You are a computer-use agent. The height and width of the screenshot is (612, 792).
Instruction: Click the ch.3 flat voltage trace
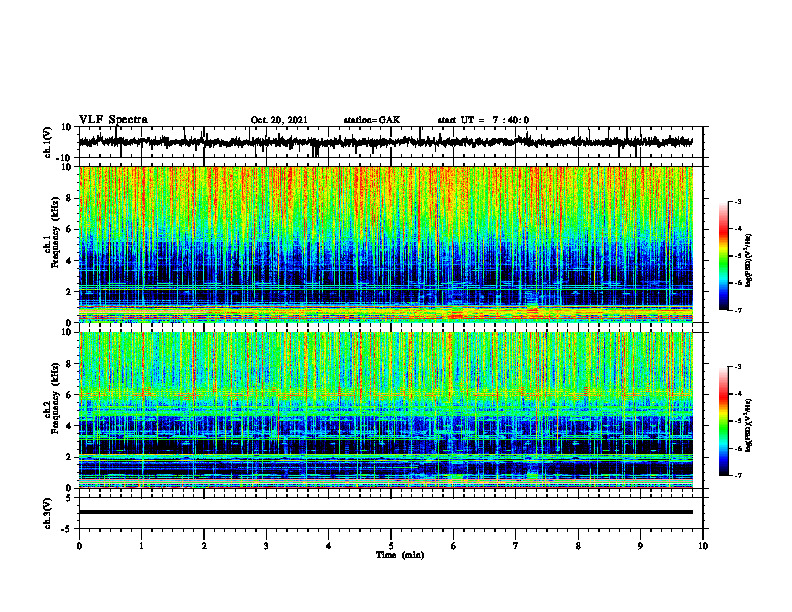[x=385, y=512]
